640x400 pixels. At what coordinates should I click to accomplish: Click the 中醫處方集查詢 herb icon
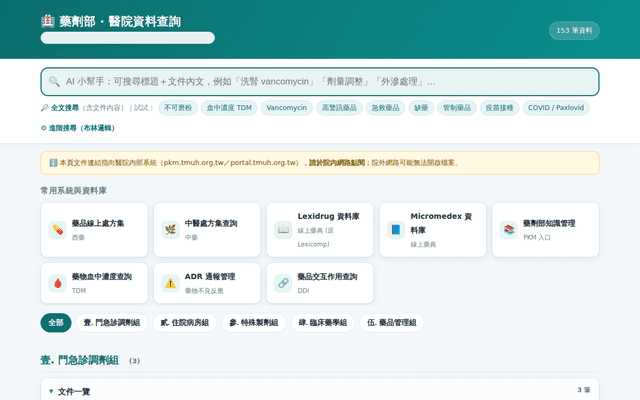pyautogui.click(x=171, y=230)
